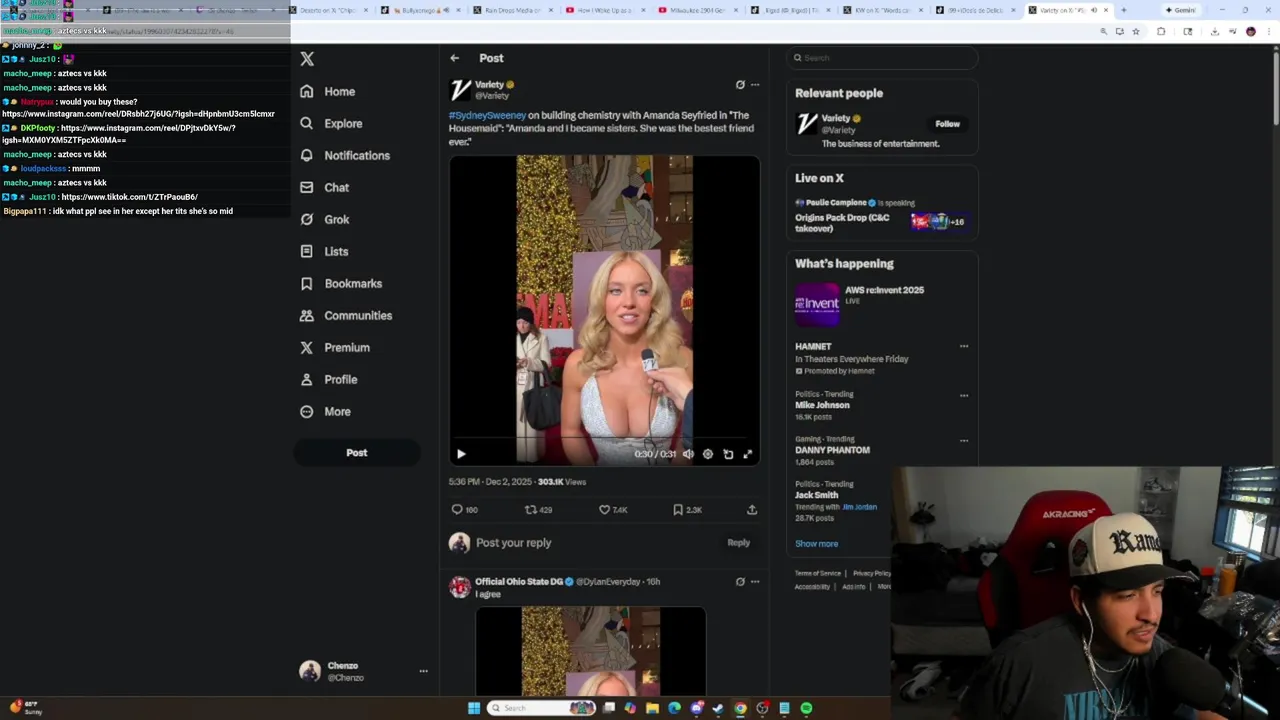Open Grok from the sidebar
This screenshot has height=720, width=1280.
324,219
